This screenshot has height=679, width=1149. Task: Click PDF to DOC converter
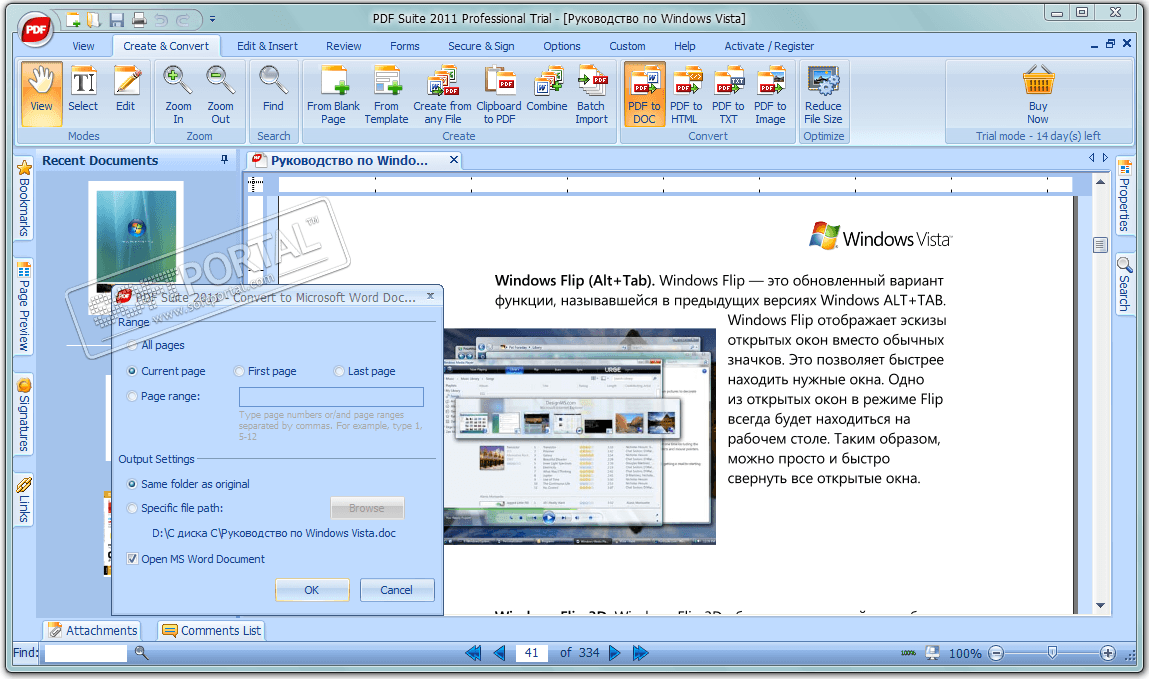tap(644, 93)
